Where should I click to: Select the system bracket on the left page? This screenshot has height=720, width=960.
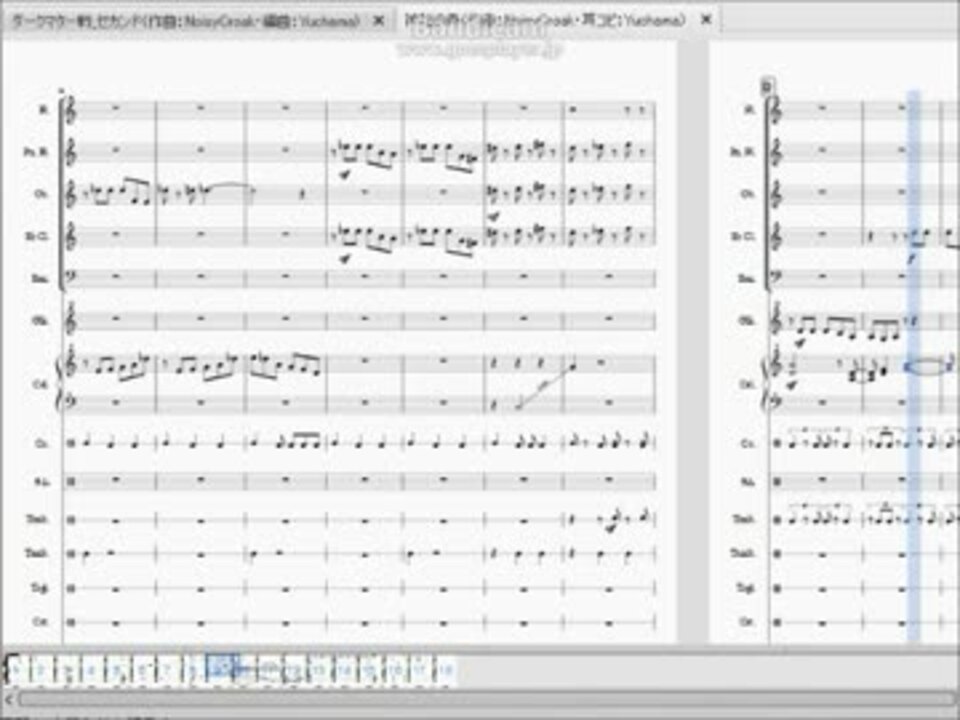61,192
